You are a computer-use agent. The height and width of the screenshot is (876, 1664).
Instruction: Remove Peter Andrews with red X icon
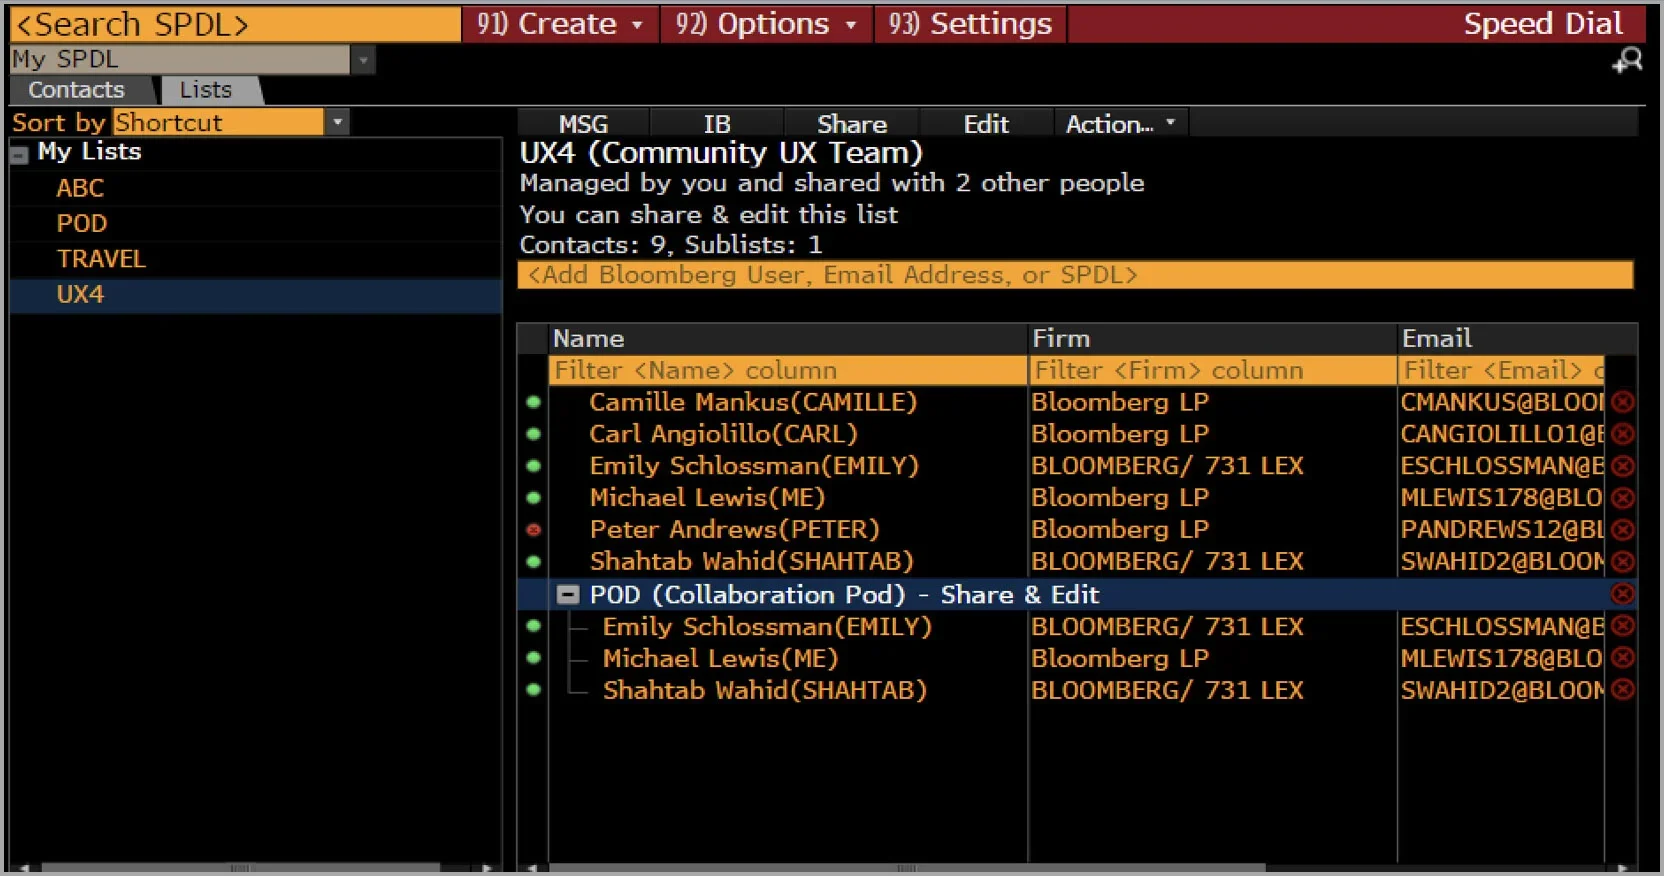1623,530
